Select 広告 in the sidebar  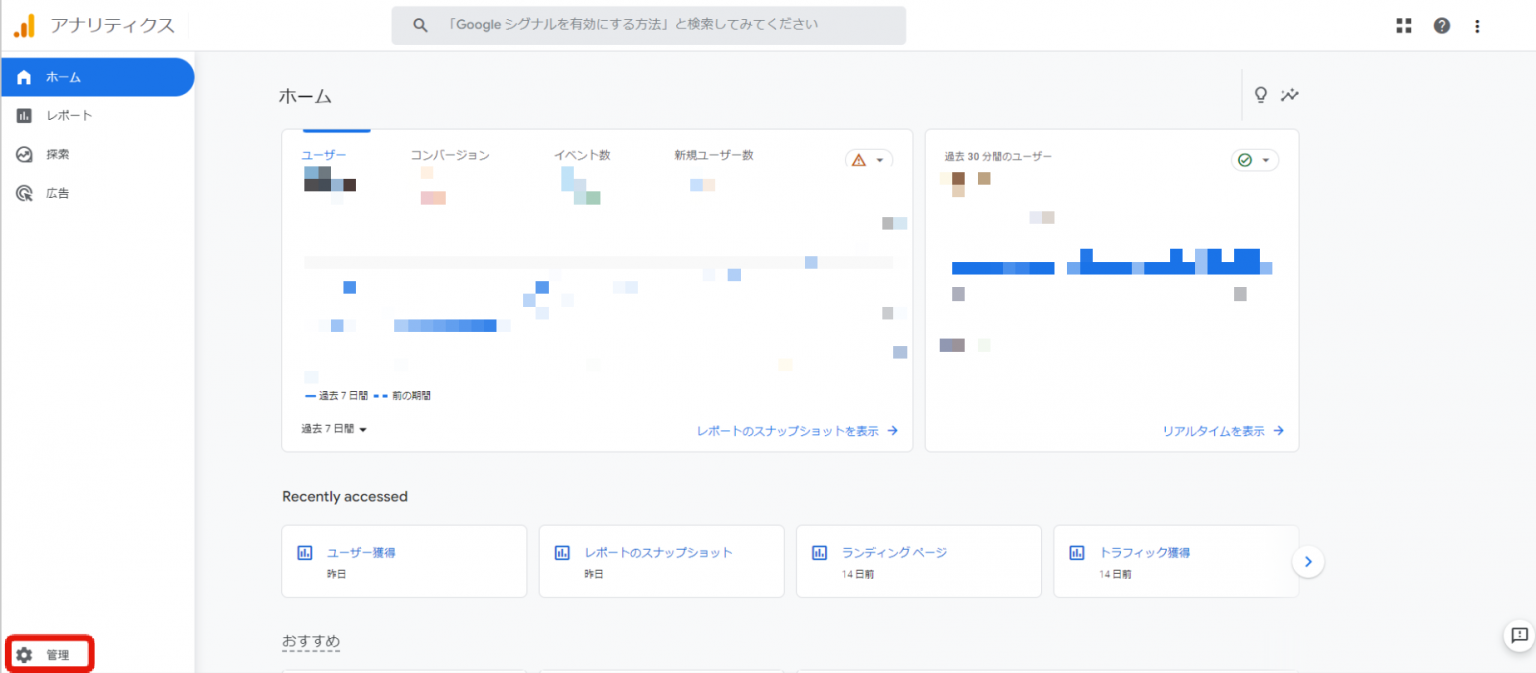tap(57, 193)
